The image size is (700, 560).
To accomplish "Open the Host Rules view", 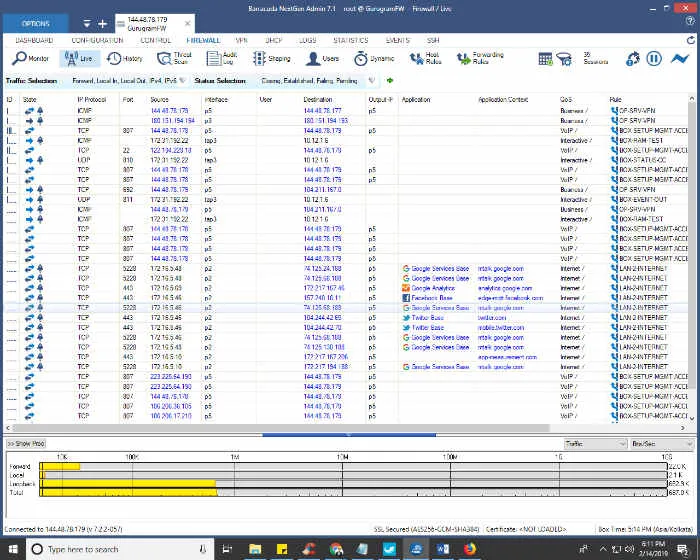I will pyautogui.click(x=425, y=58).
